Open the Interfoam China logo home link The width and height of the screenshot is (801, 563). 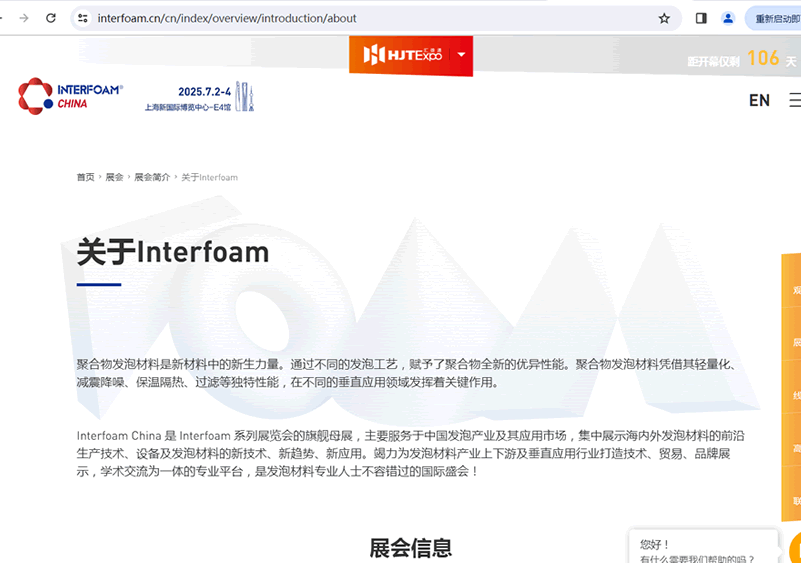pyautogui.click(x=70, y=96)
